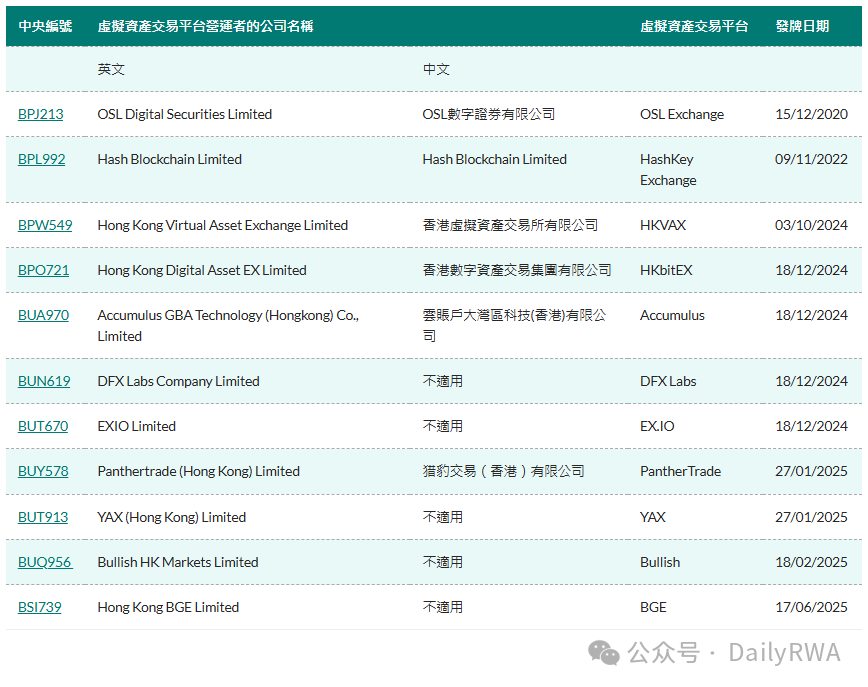Screen dimensions: 868x687
Task: Select the BGE platform cell
Action: (x=653, y=607)
